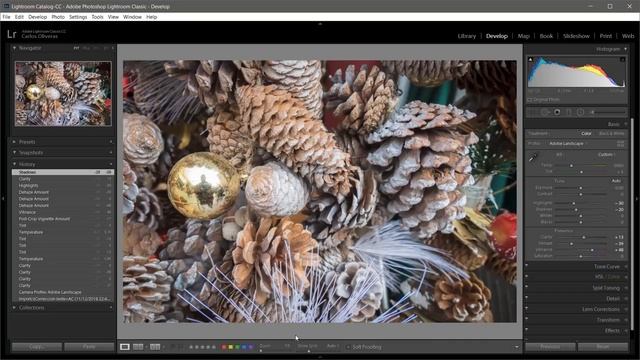This screenshot has height=360, width=640.
Task: Toggle shadow clipping indicator in histogram
Action: pyautogui.click(x=530, y=59)
